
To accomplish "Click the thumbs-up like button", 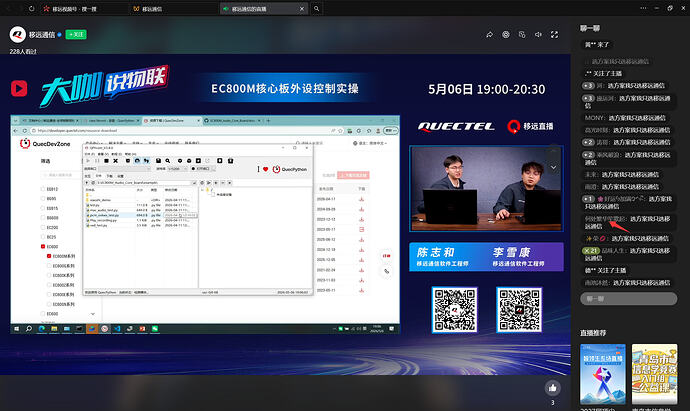I will click(x=553, y=388).
